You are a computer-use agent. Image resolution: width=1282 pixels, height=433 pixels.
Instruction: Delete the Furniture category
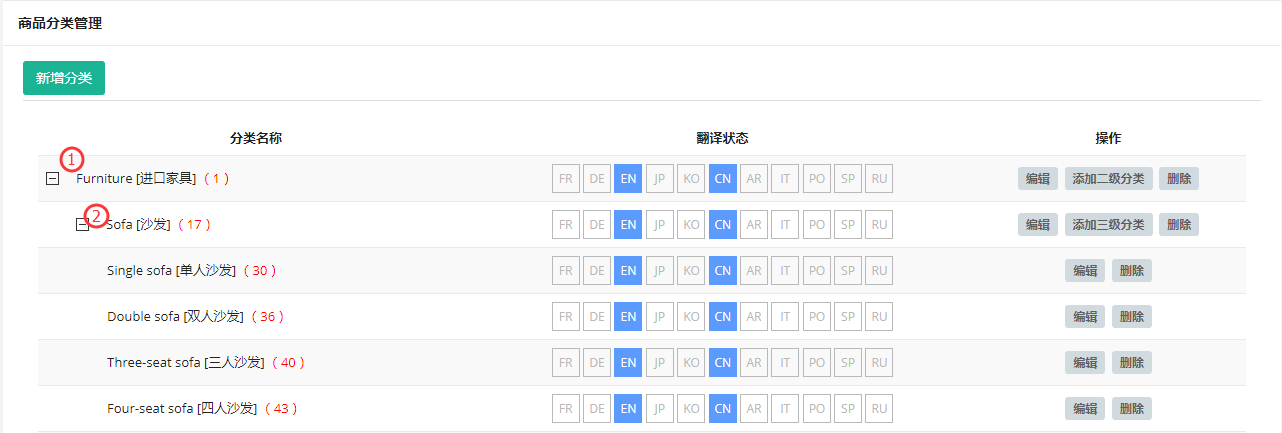1179,179
